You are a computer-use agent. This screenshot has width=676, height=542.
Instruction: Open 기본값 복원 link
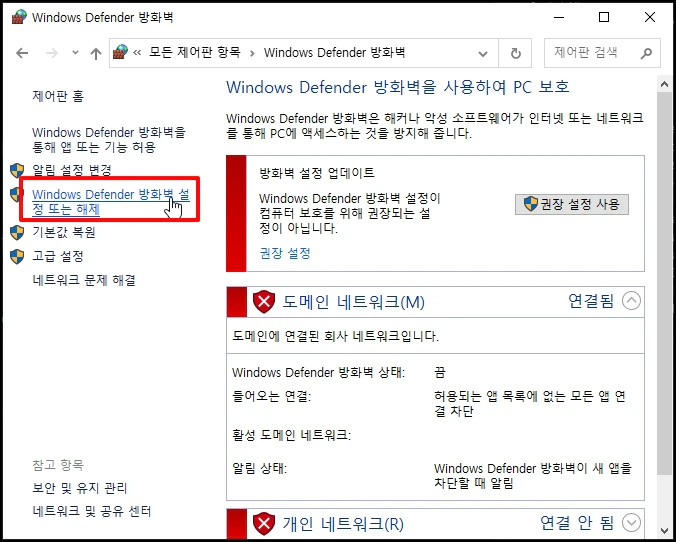click(x=64, y=232)
